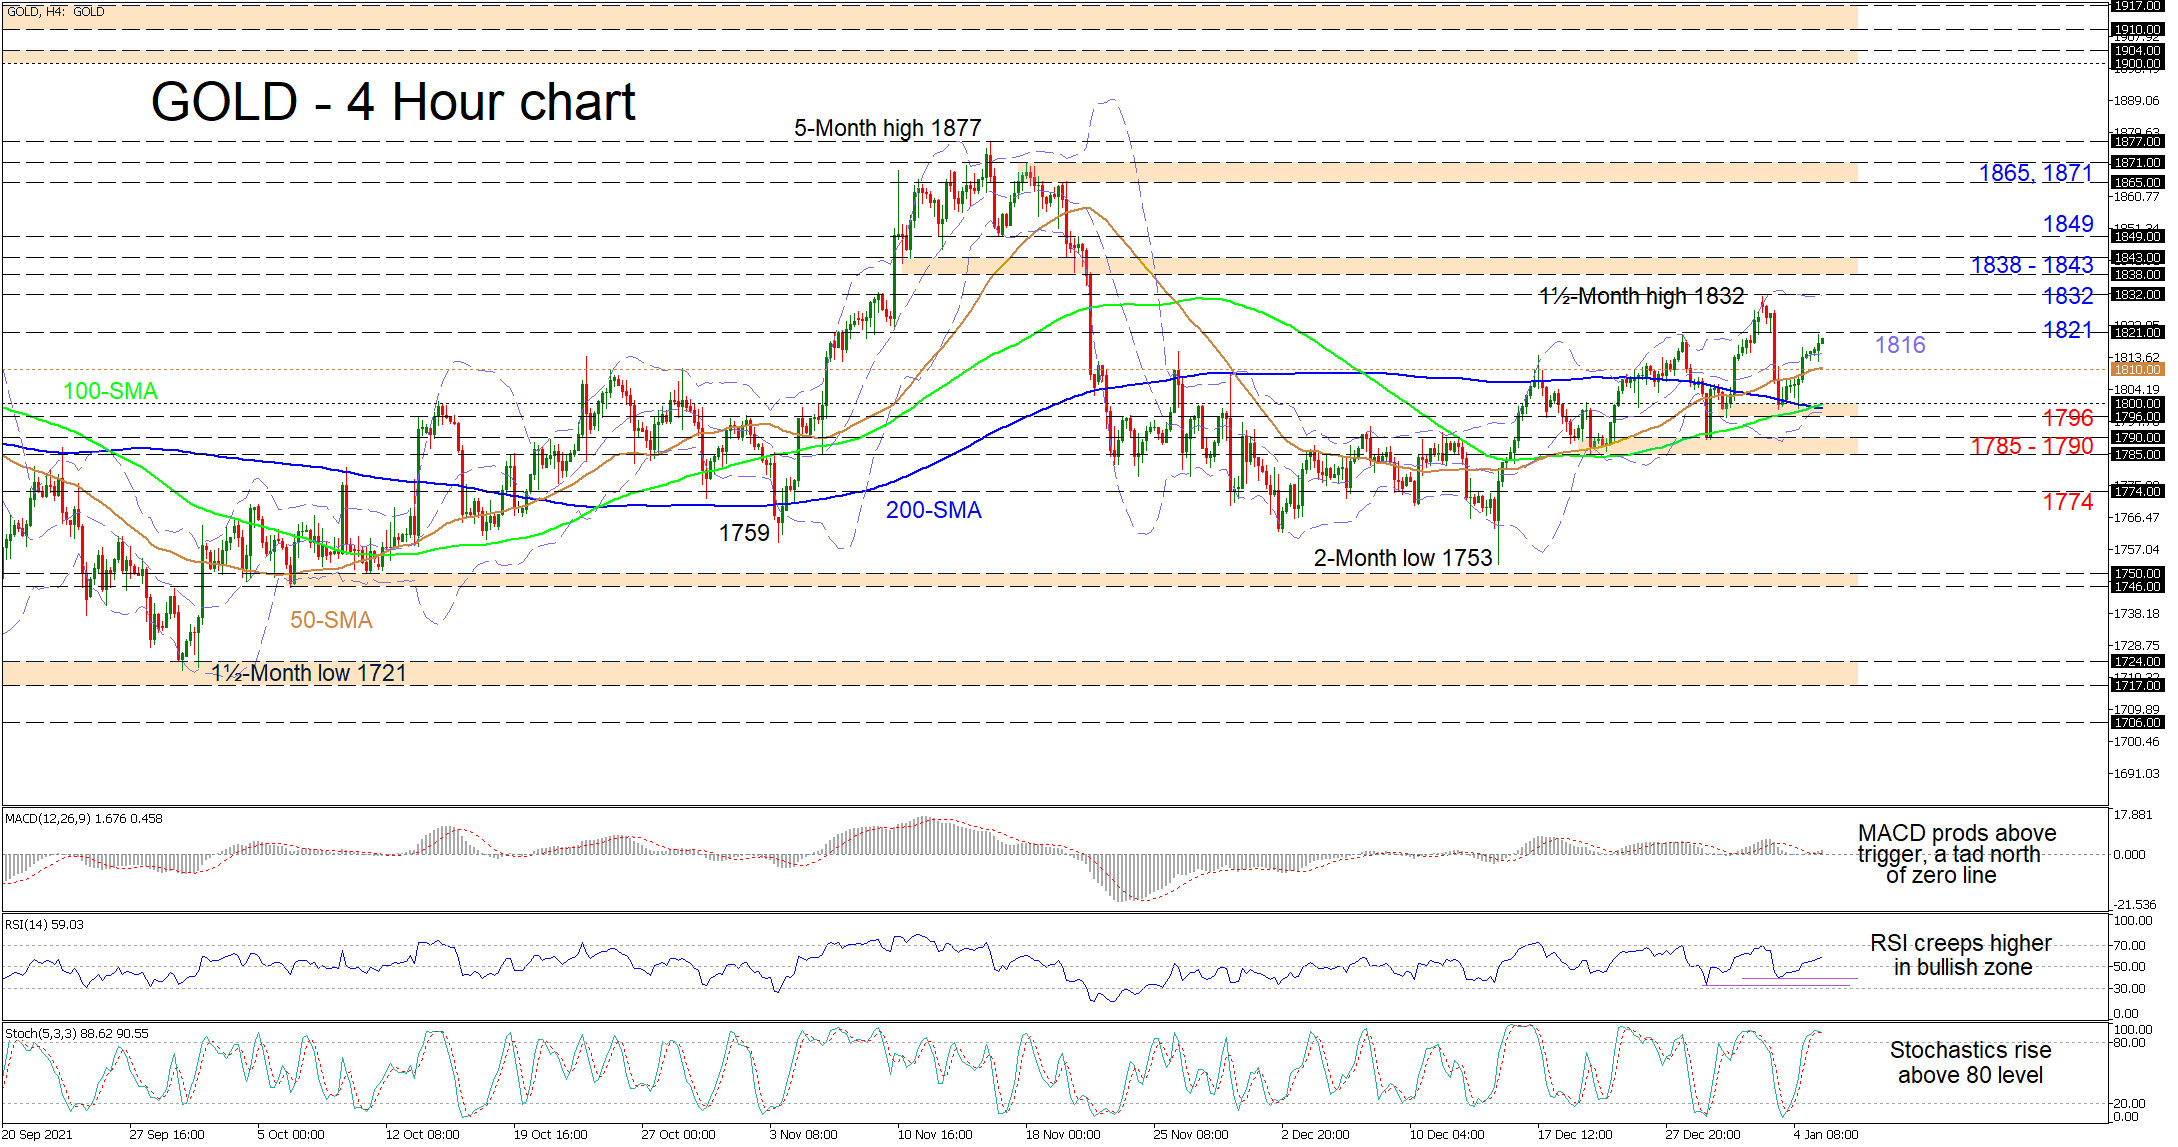Click the 5-Month high 1877 label
2178x1147 pixels.
(x=887, y=128)
